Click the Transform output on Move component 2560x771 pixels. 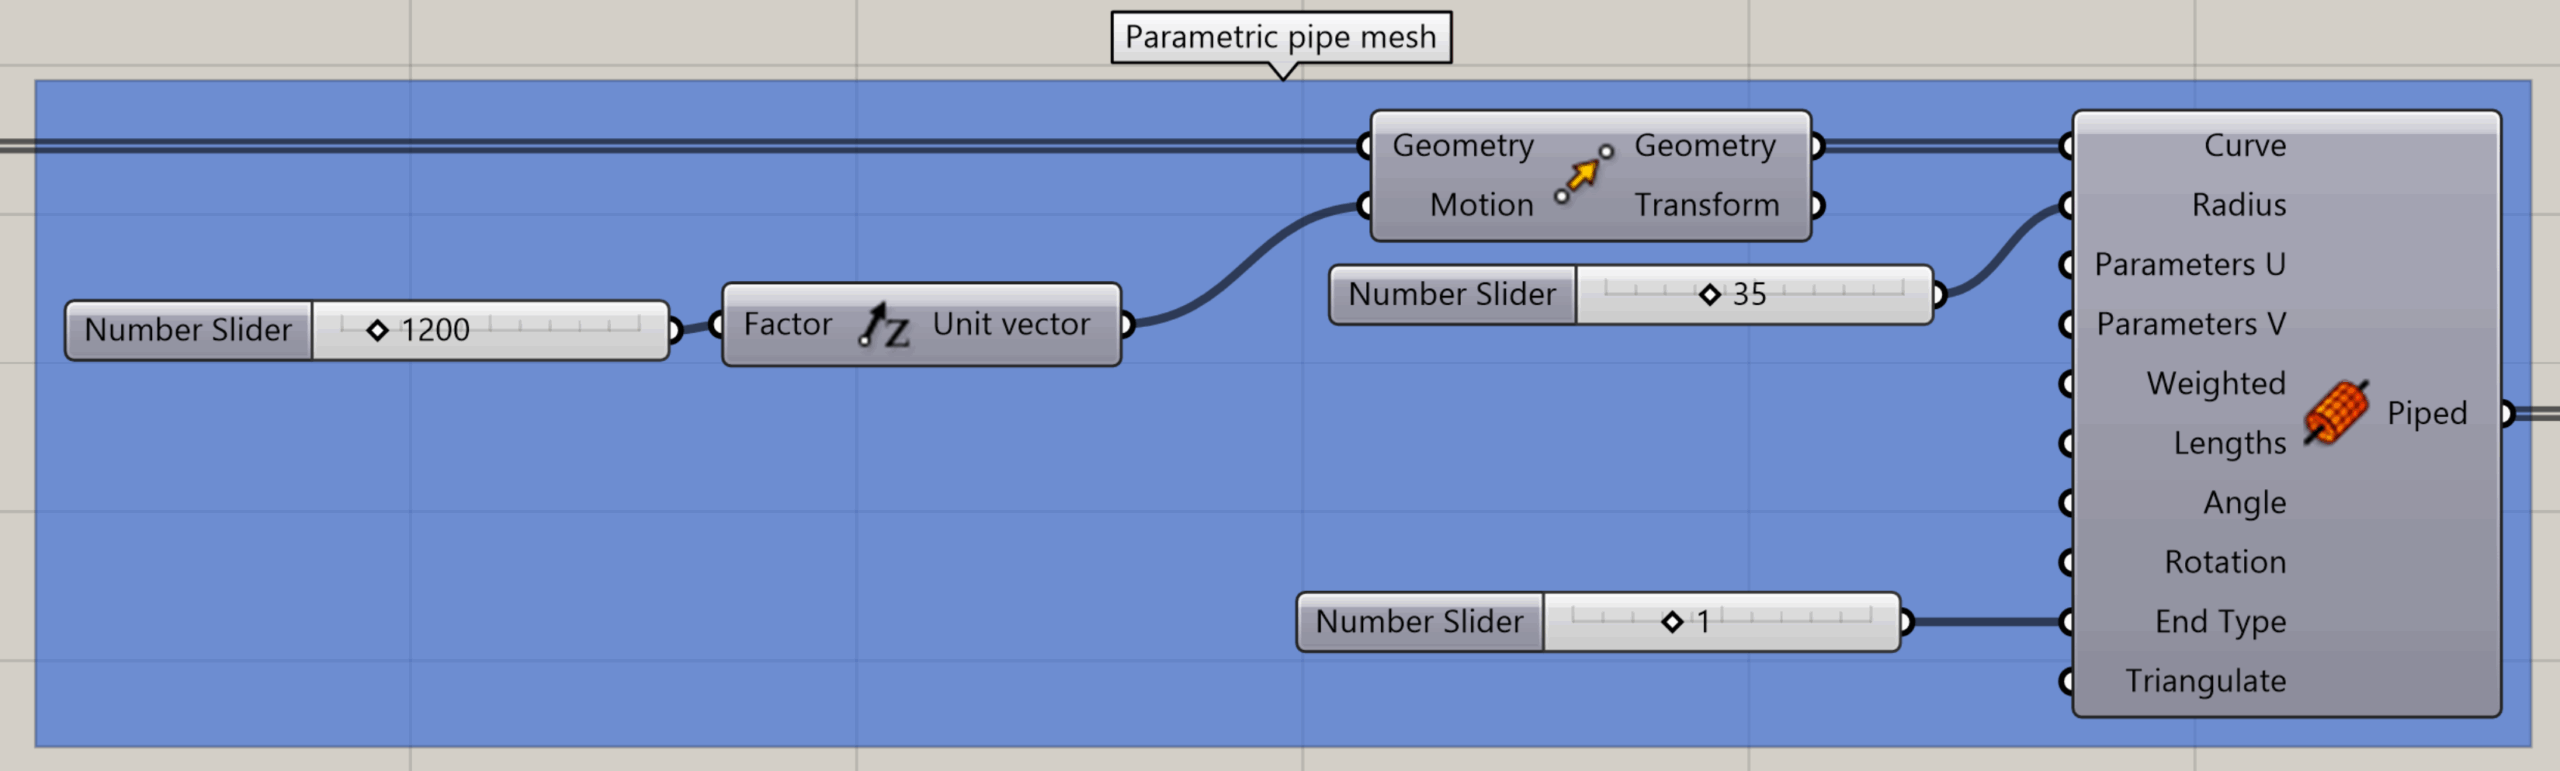click(1706, 205)
